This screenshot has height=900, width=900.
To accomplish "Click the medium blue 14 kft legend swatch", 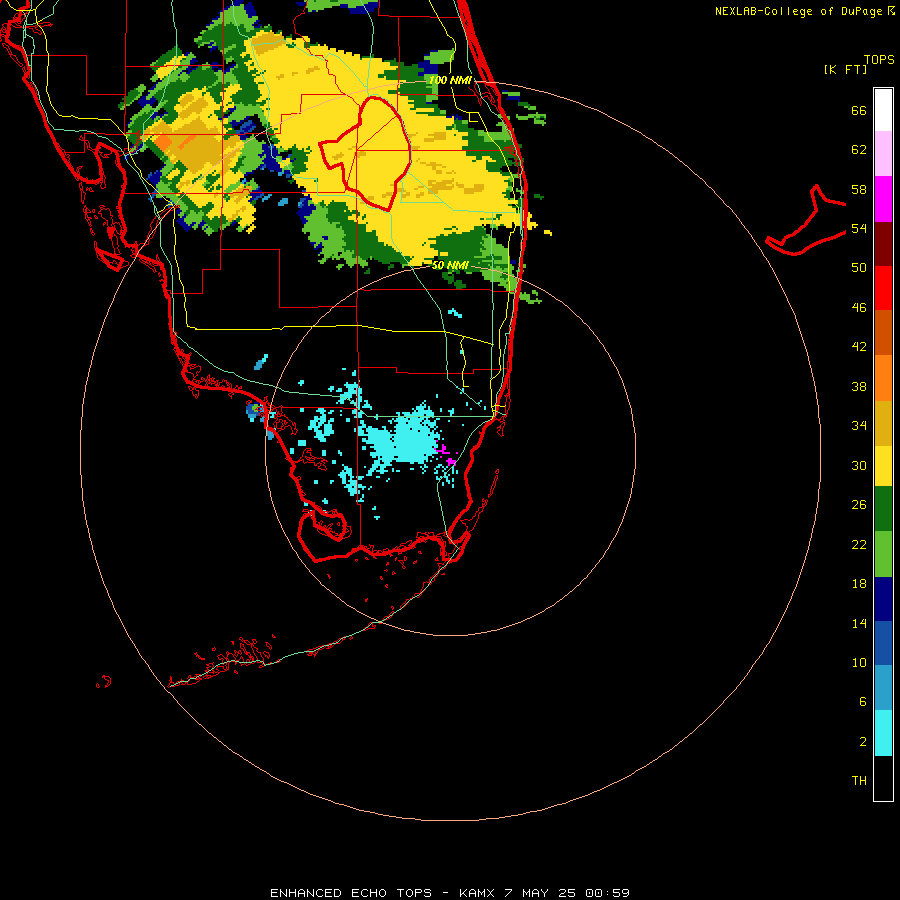I will pos(883,643).
